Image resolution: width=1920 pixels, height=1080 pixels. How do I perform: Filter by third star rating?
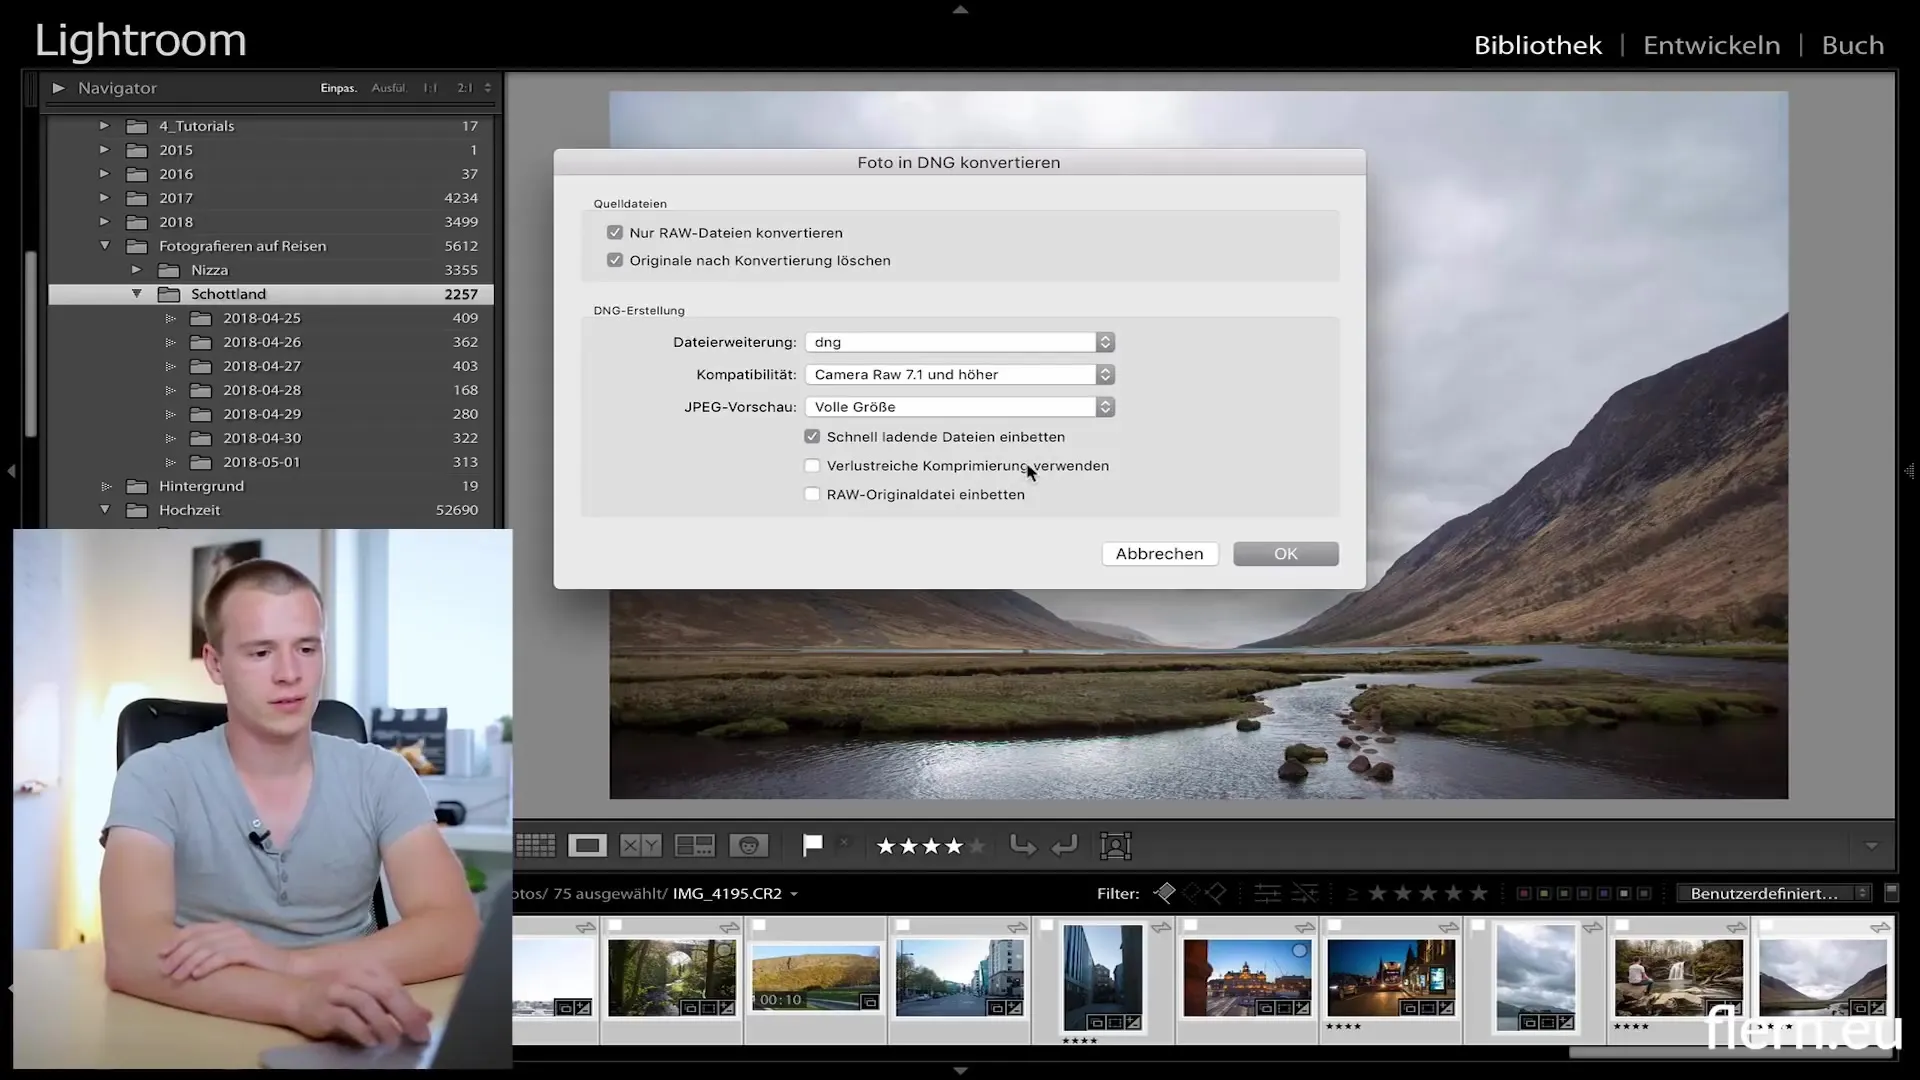(1428, 893)
